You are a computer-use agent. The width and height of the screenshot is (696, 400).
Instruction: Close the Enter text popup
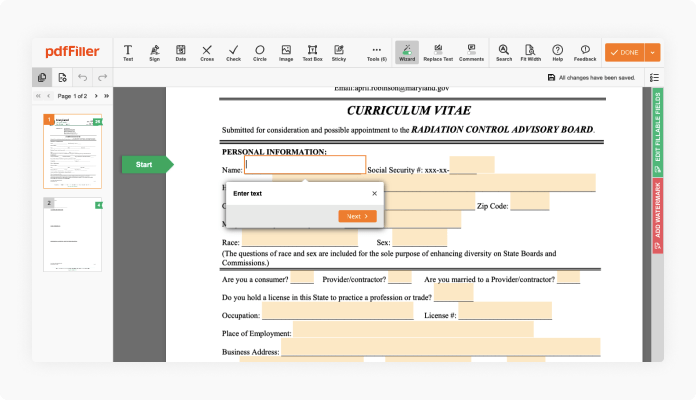(375, 193)
